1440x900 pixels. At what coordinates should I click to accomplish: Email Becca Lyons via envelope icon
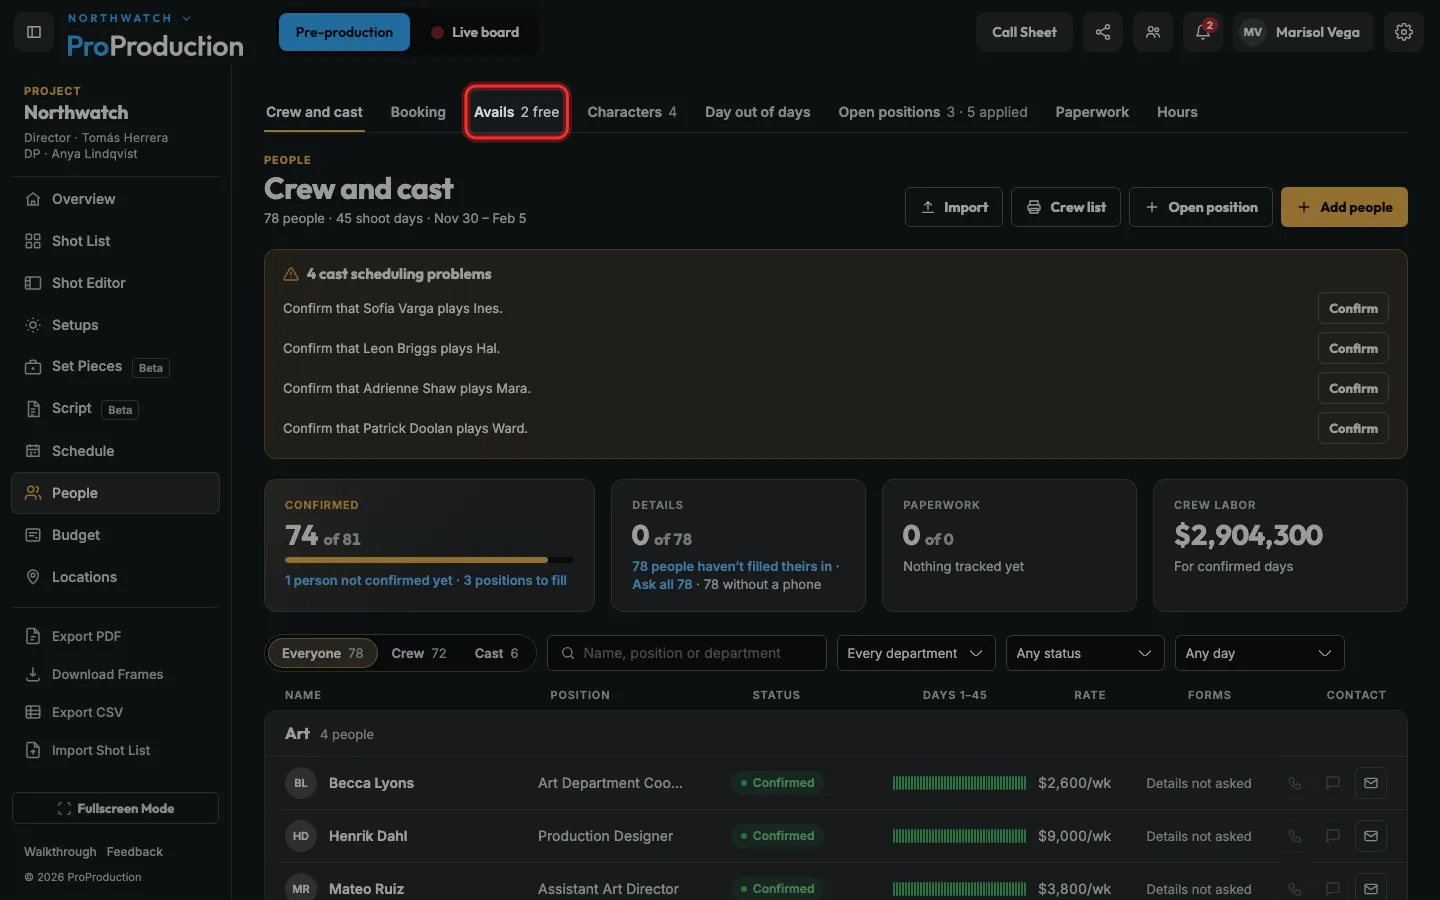1371,783
